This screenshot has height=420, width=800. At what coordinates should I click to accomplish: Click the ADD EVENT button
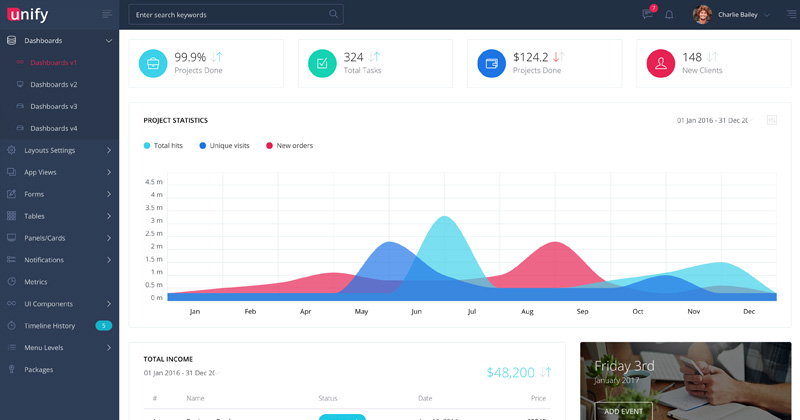pyautogui.click(x=622, y=411)
